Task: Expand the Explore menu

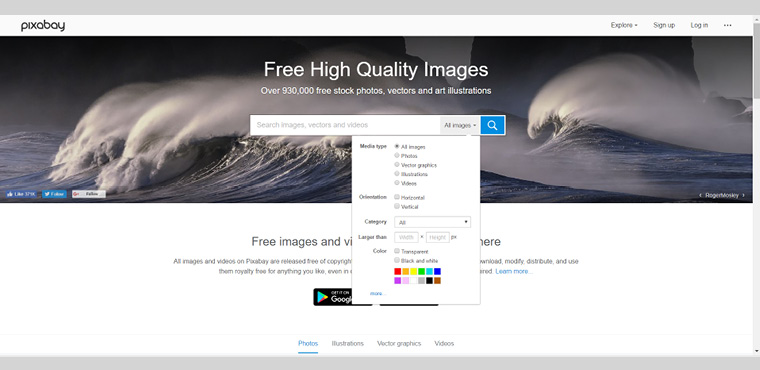Action: (624, 25)
